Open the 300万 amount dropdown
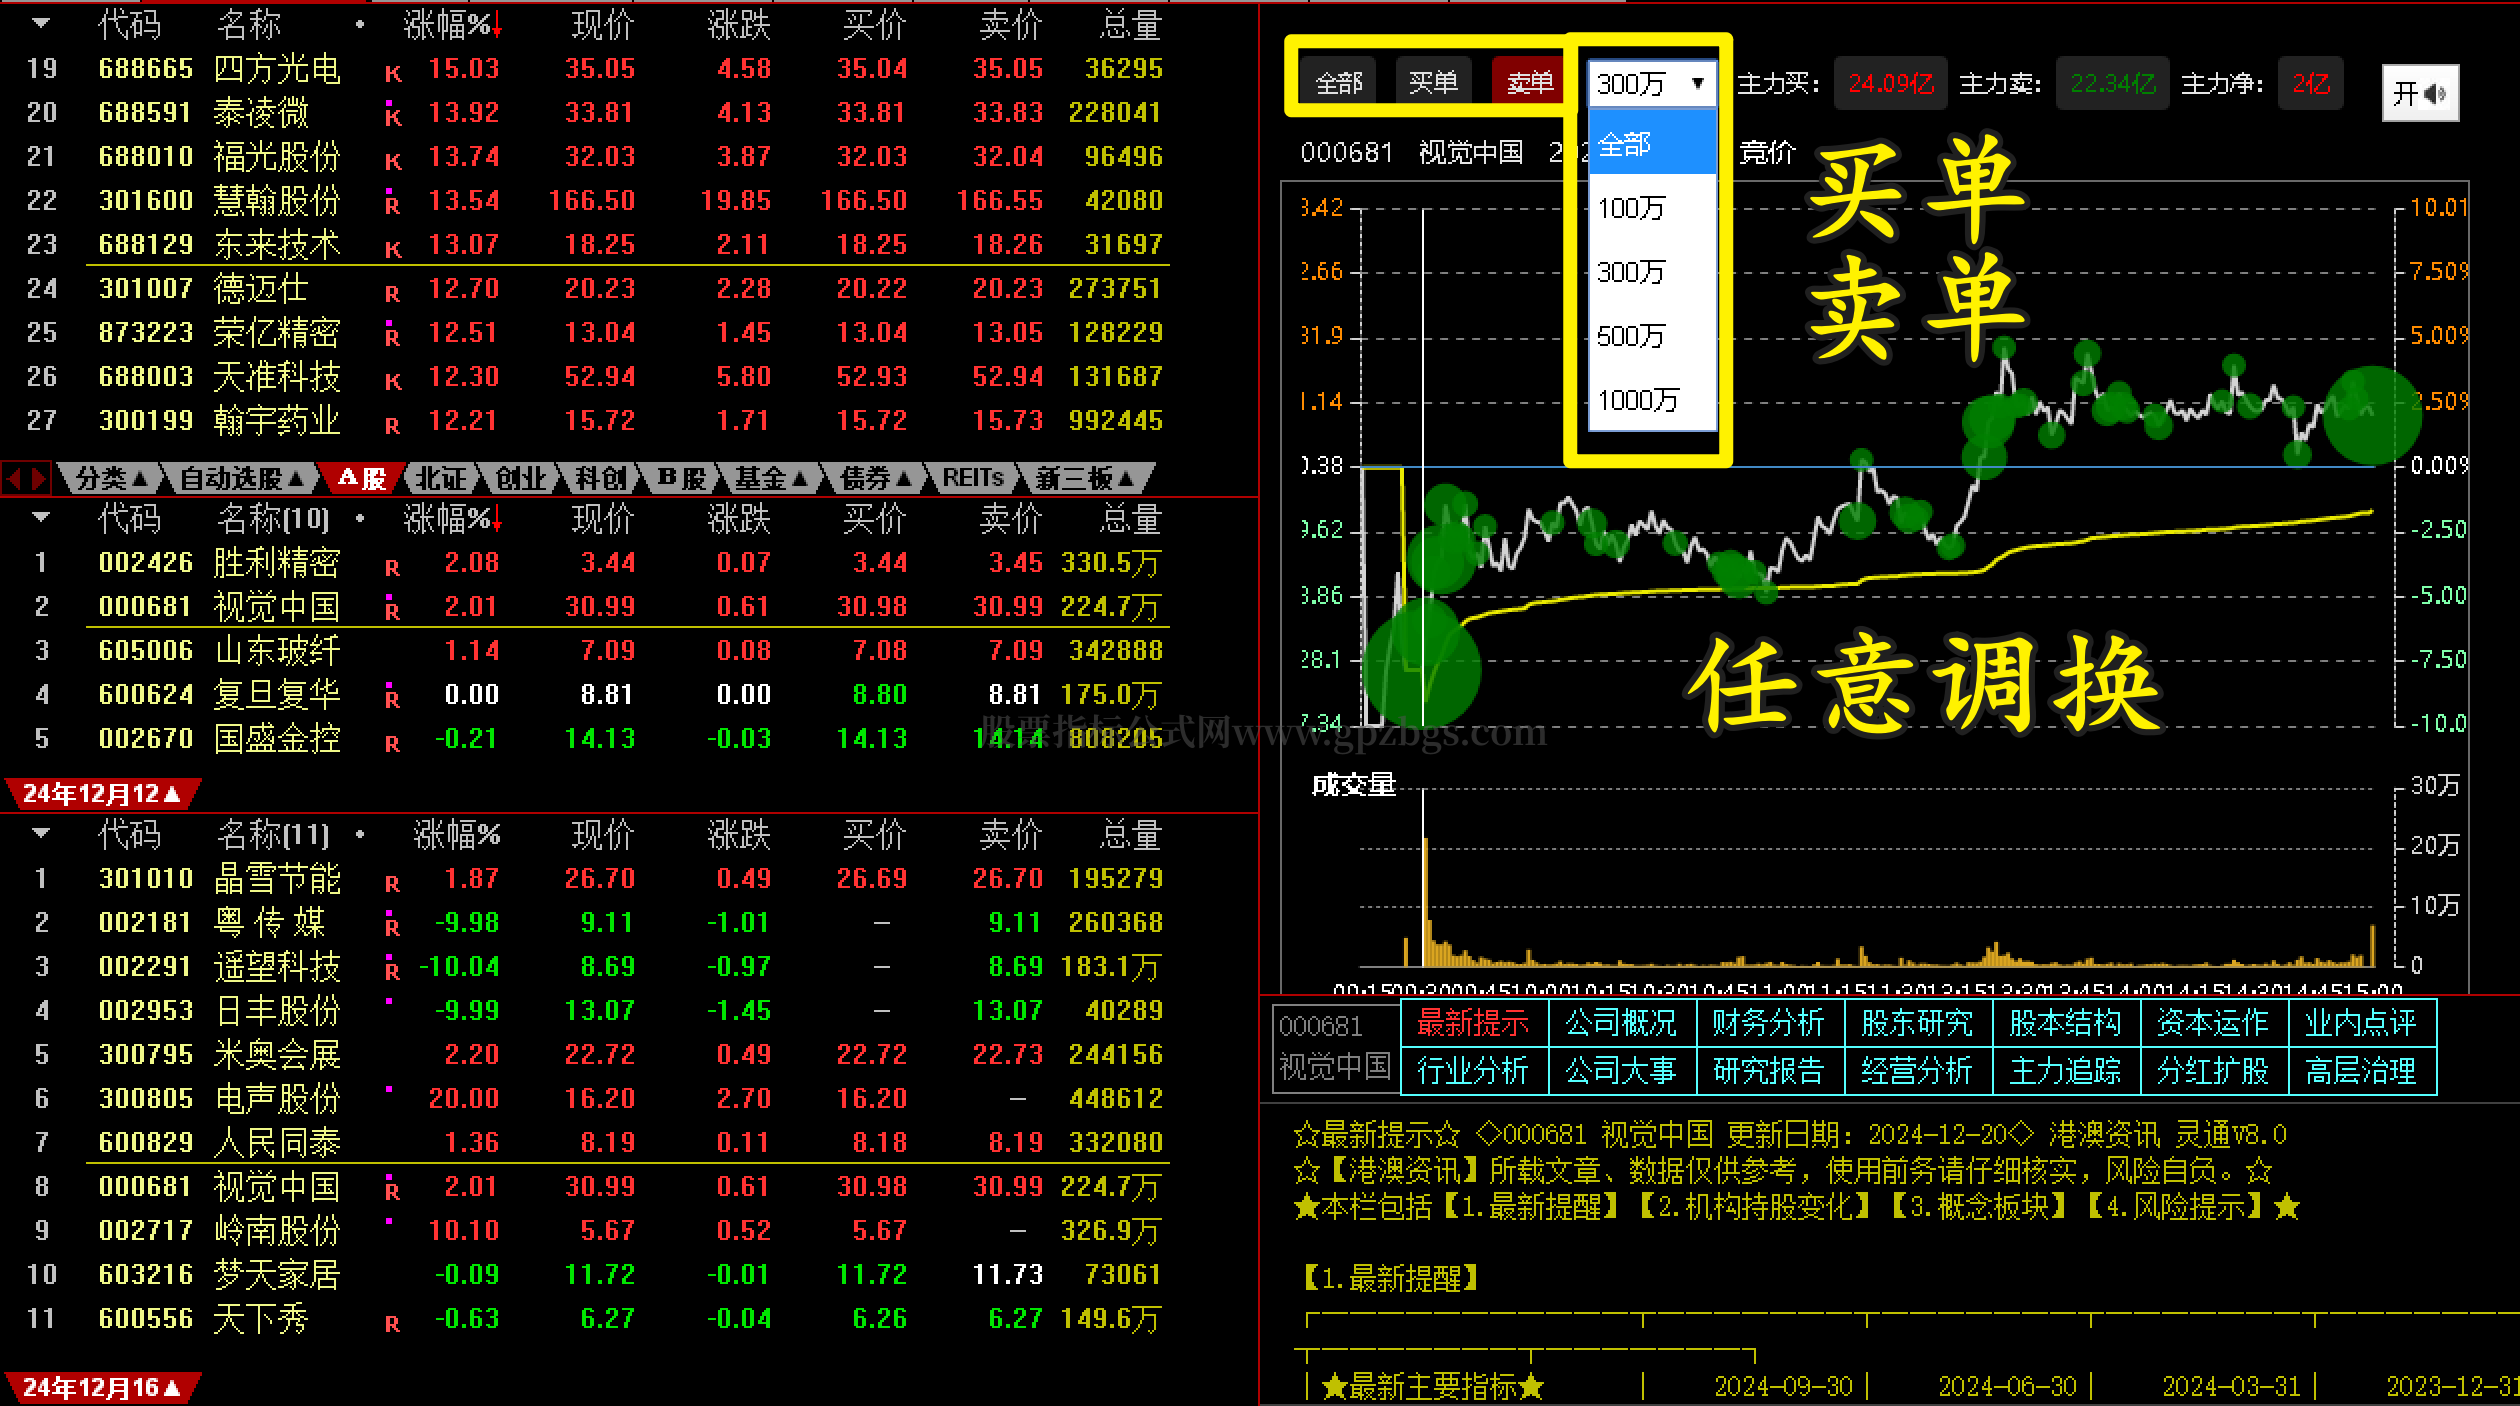The height and width of the screenshot is (1406, 2520). point(1651,84)
